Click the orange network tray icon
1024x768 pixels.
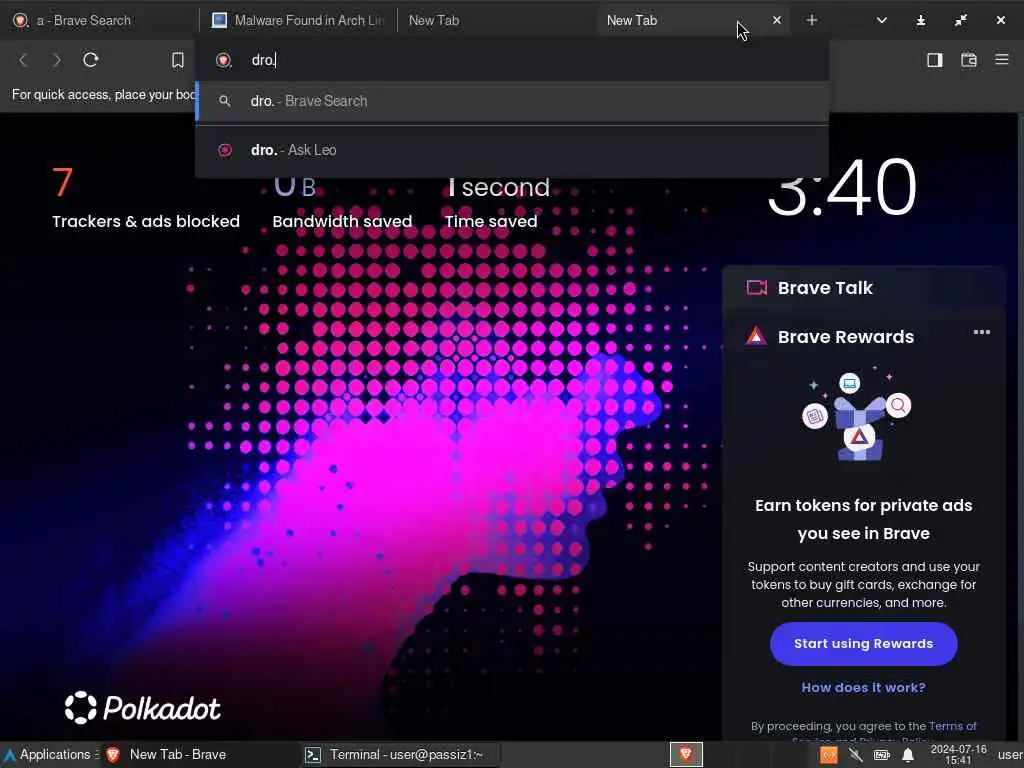(x=828, y=755)
